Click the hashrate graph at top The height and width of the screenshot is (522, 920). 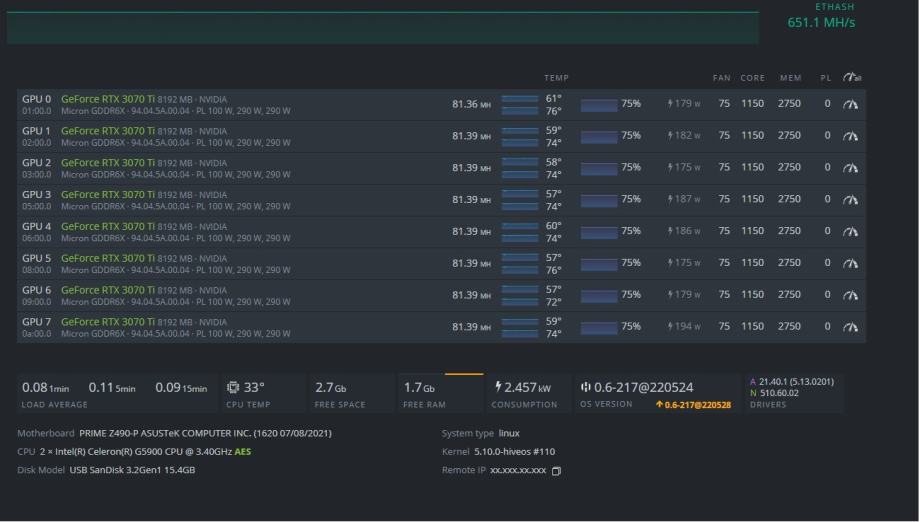click(382, 27)
